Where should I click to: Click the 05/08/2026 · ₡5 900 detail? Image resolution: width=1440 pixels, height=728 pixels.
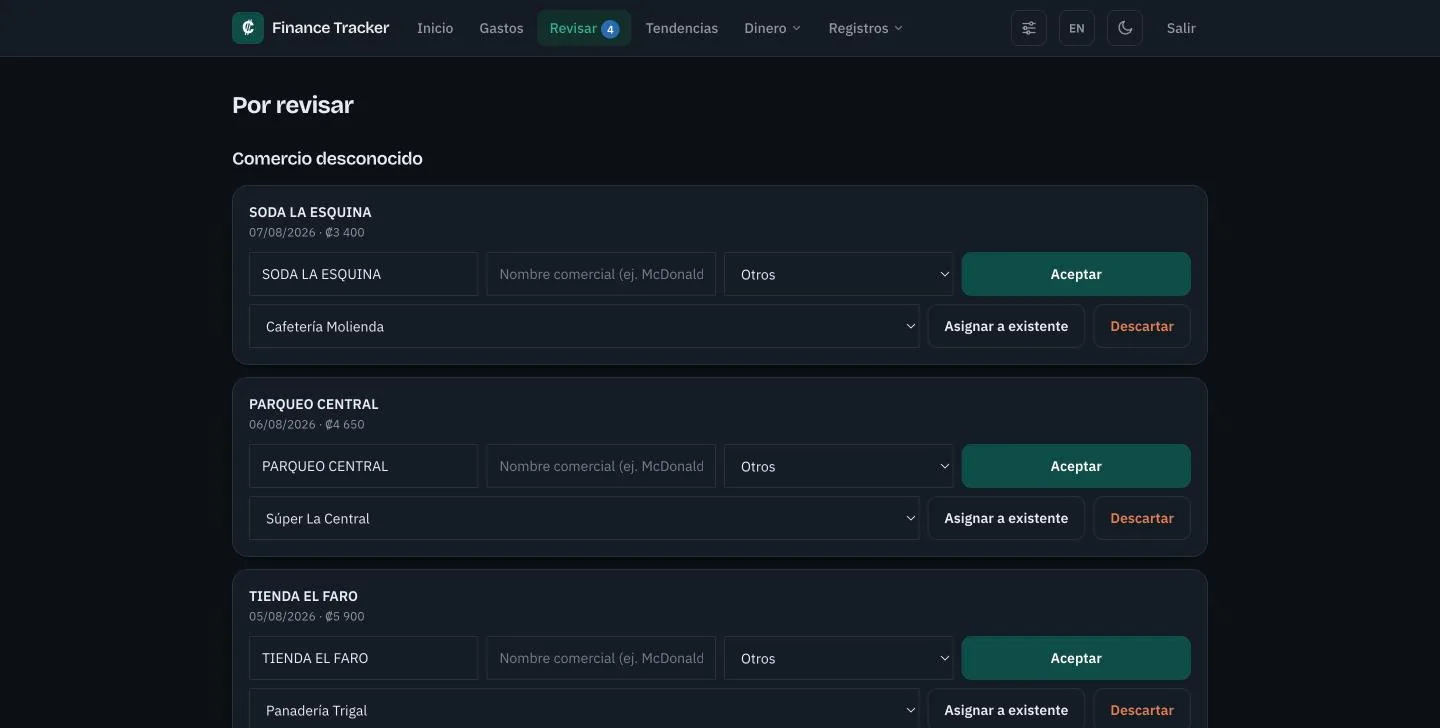click(x=307, y=616)
